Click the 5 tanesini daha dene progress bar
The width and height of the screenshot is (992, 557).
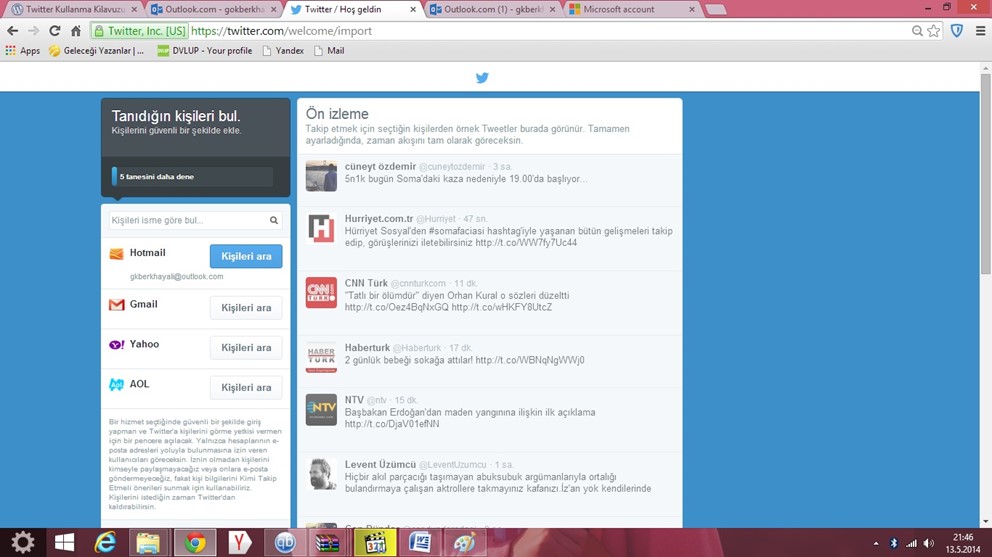pyautogui.click(x=192, y=177)
